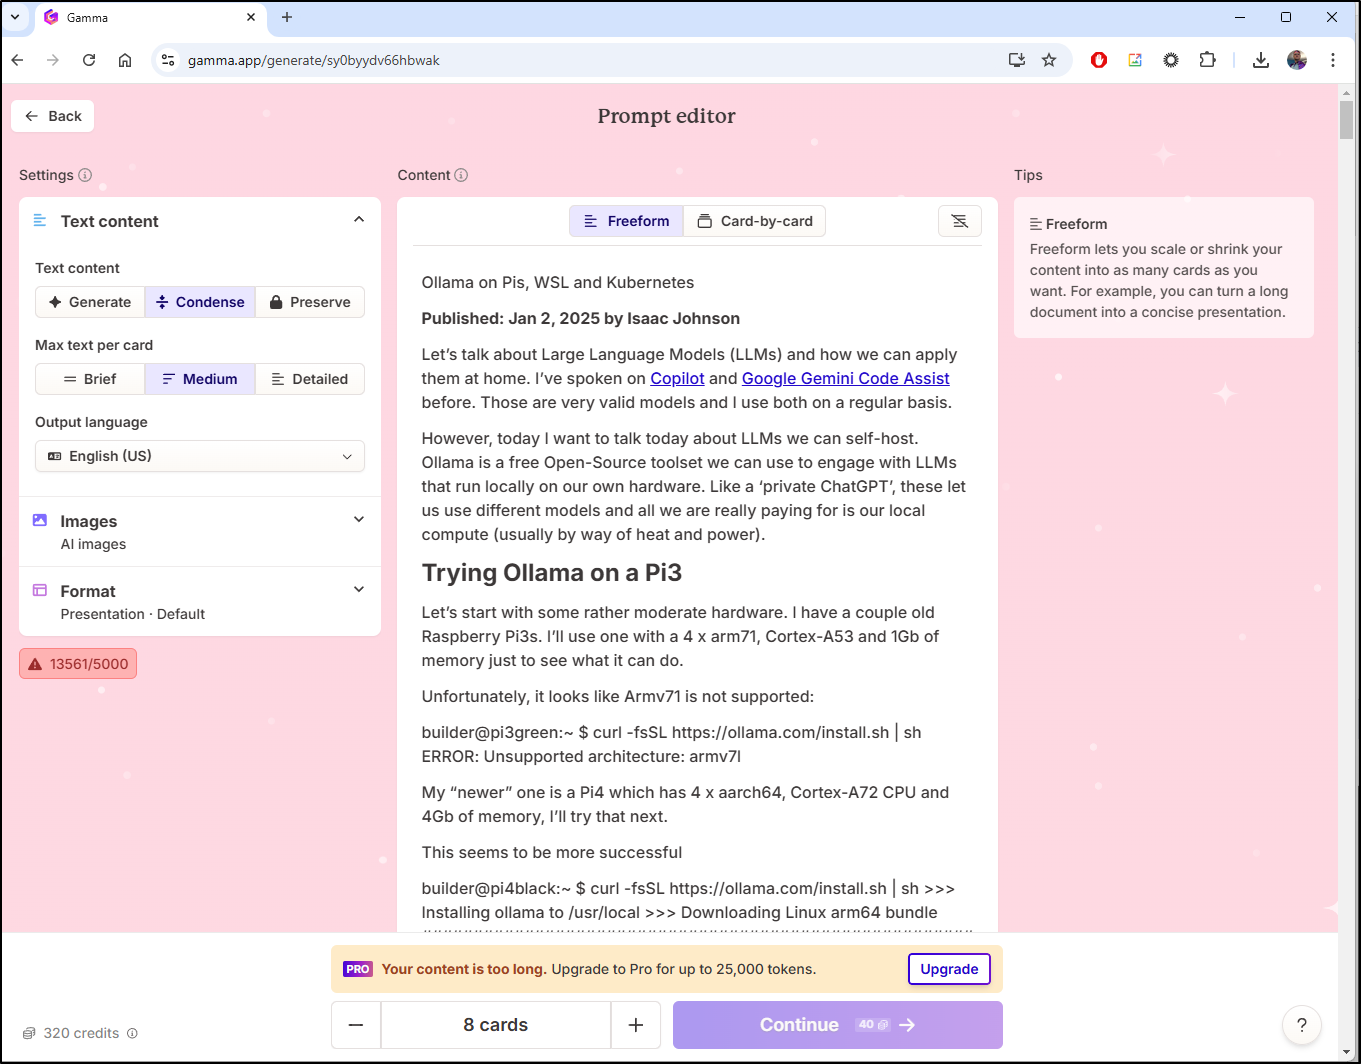1361x1064 pixels.
Task: Set max text per card to Detailed
Action: click(310, 379)
